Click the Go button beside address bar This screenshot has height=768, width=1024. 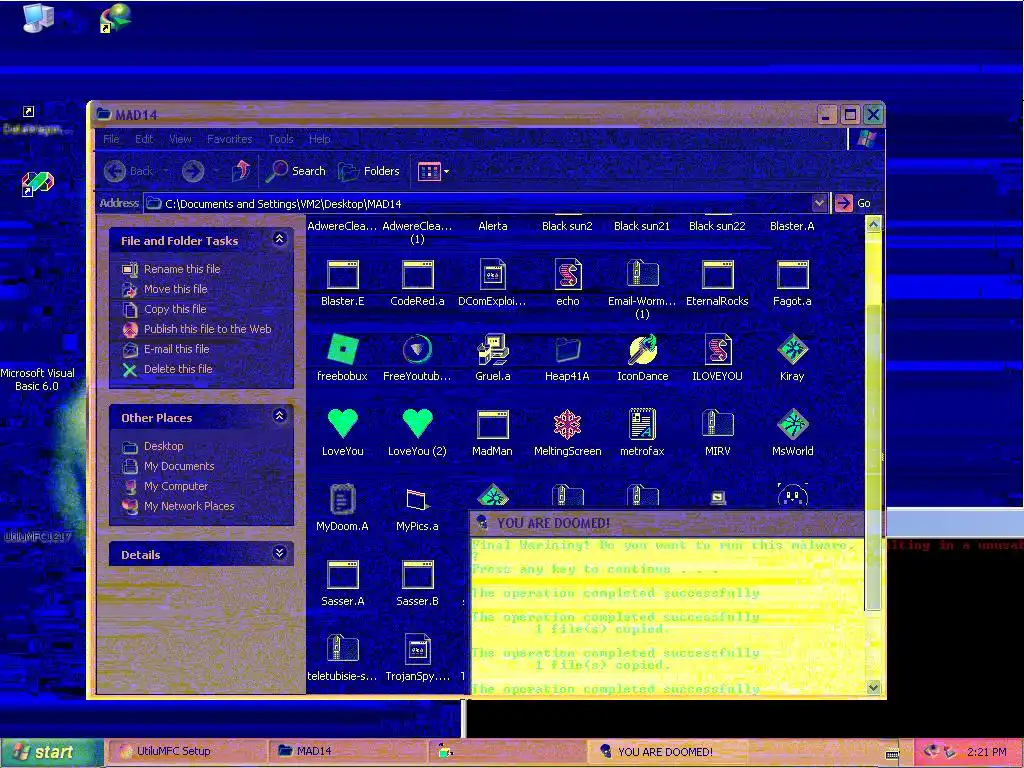pos(854,203)
